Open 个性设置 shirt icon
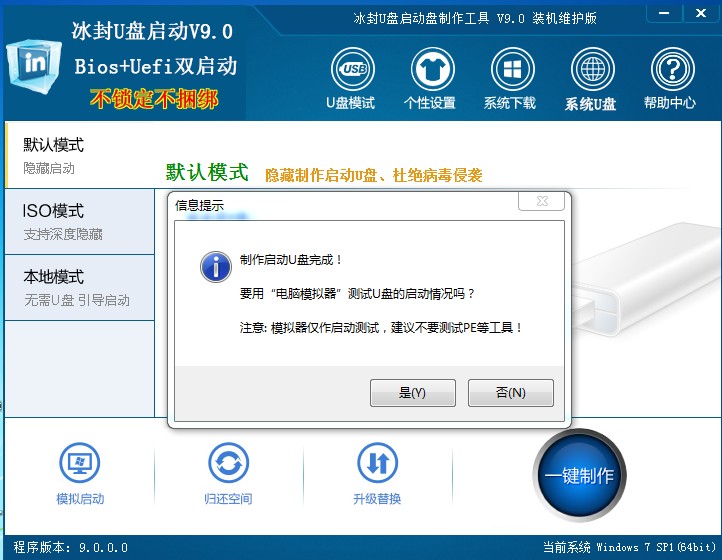 [x=432, y=69]
